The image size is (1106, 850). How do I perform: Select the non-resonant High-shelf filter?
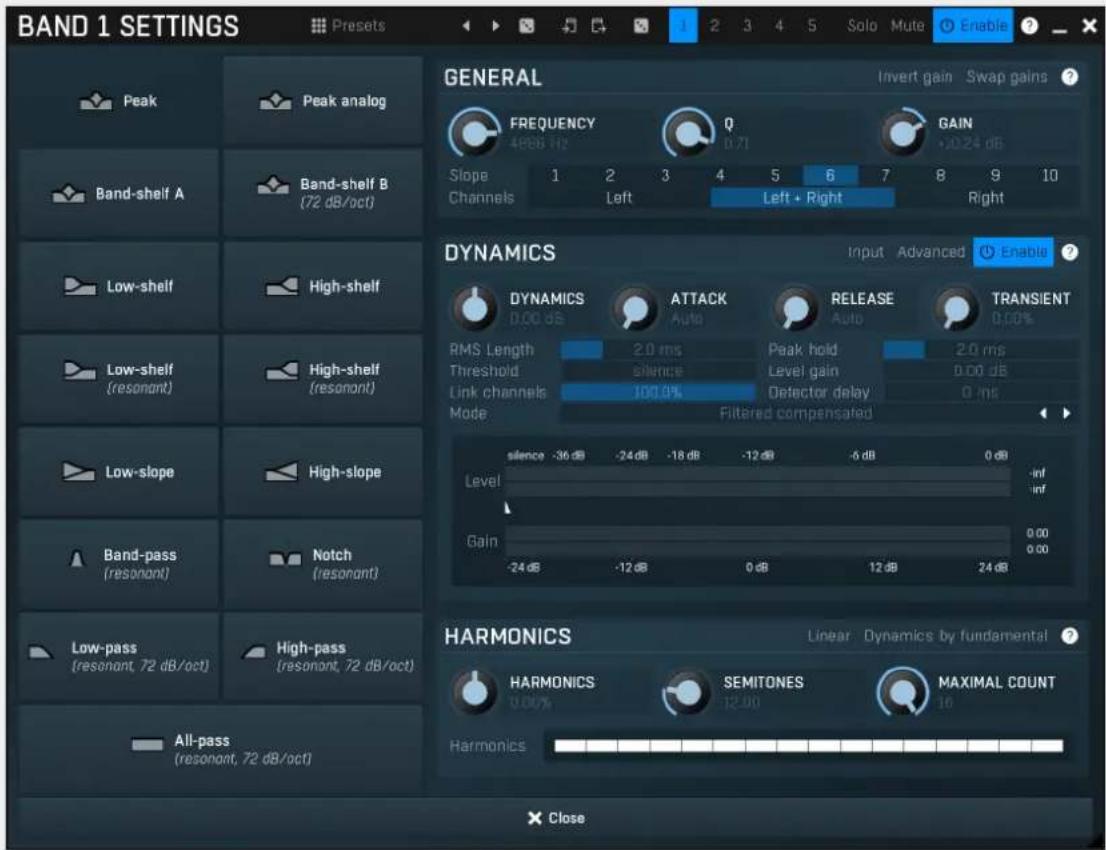pyautogui.click(x=323, y=286)
